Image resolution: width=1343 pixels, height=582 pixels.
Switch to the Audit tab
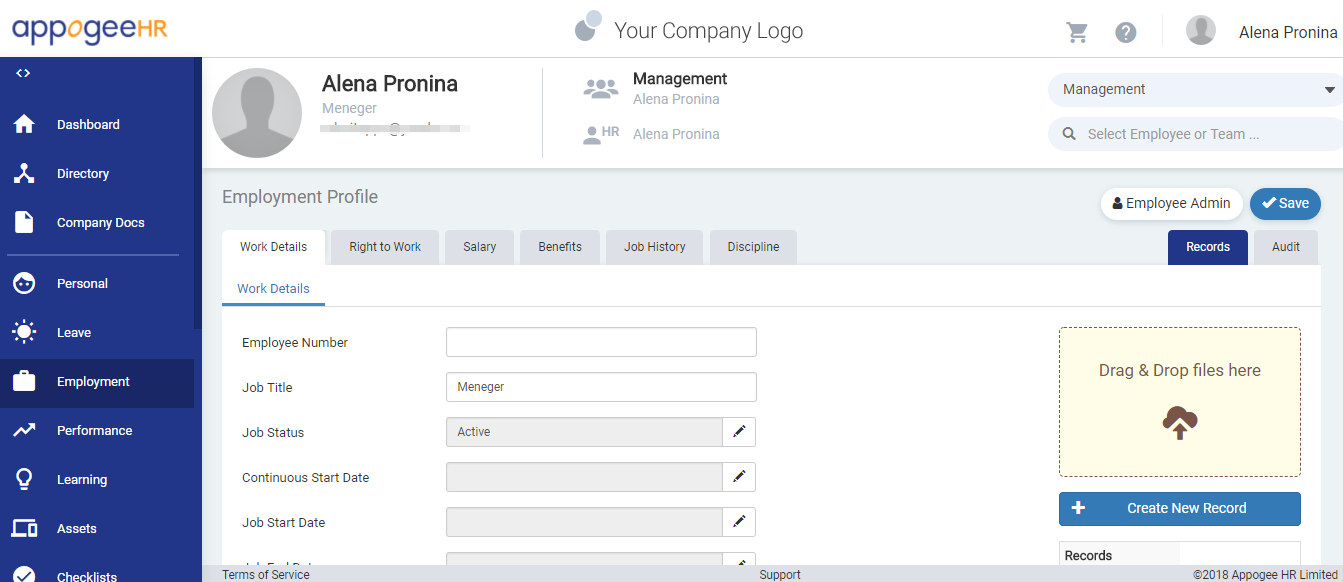[x=1286, y=247]
